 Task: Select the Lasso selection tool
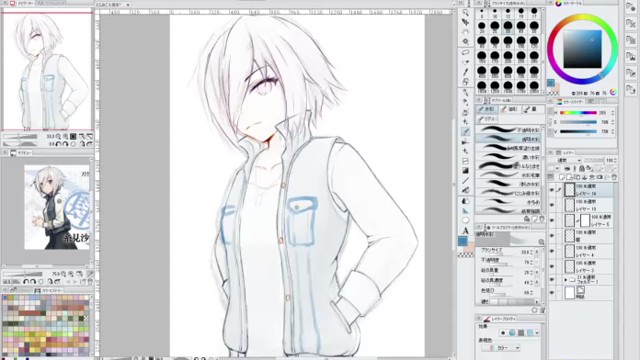click(465, 53)
